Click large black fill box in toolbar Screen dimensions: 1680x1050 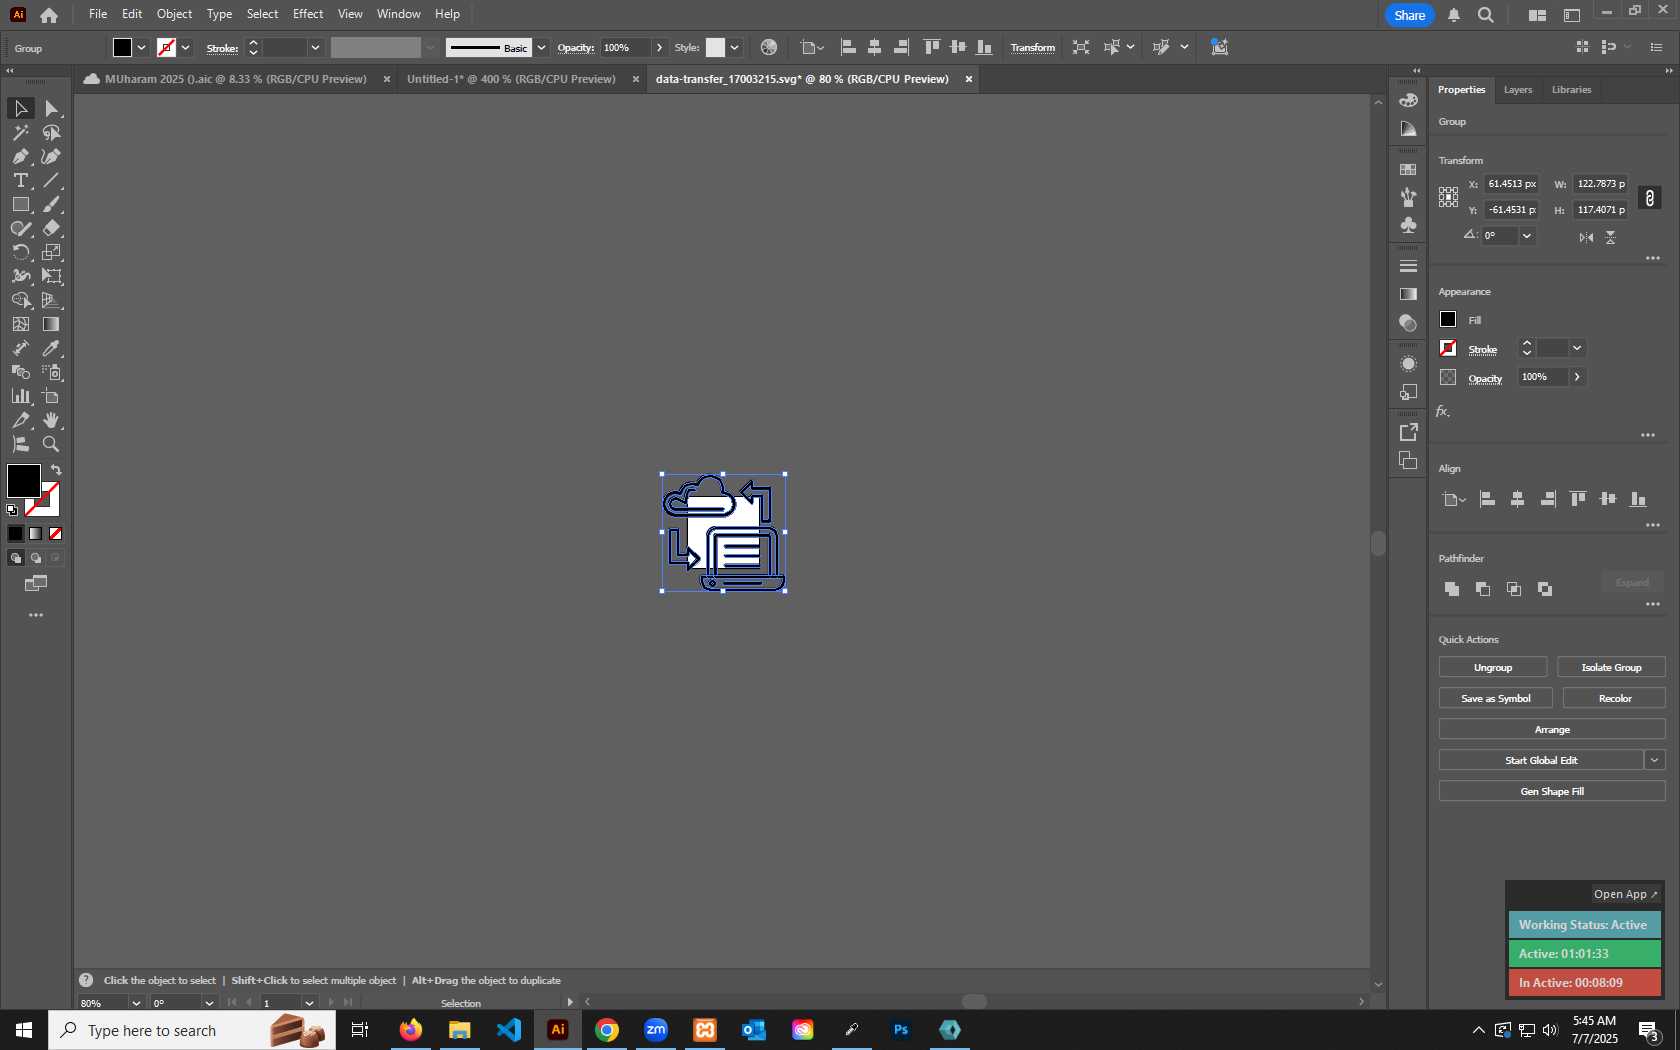pyautogui.click(x=23, y=481)
